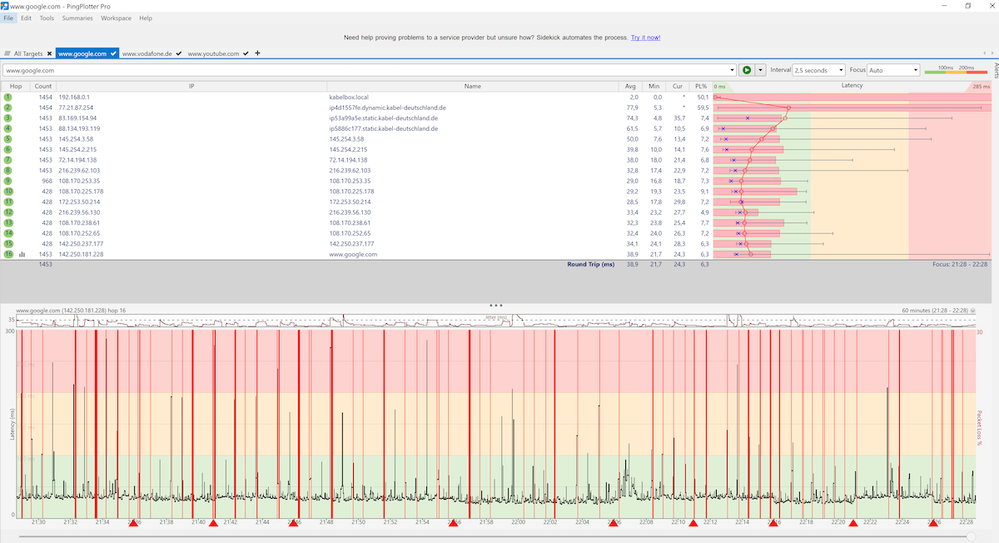Switch to the www.youtube.com tab
999x543 pixels.
click(x=213, y=54)
